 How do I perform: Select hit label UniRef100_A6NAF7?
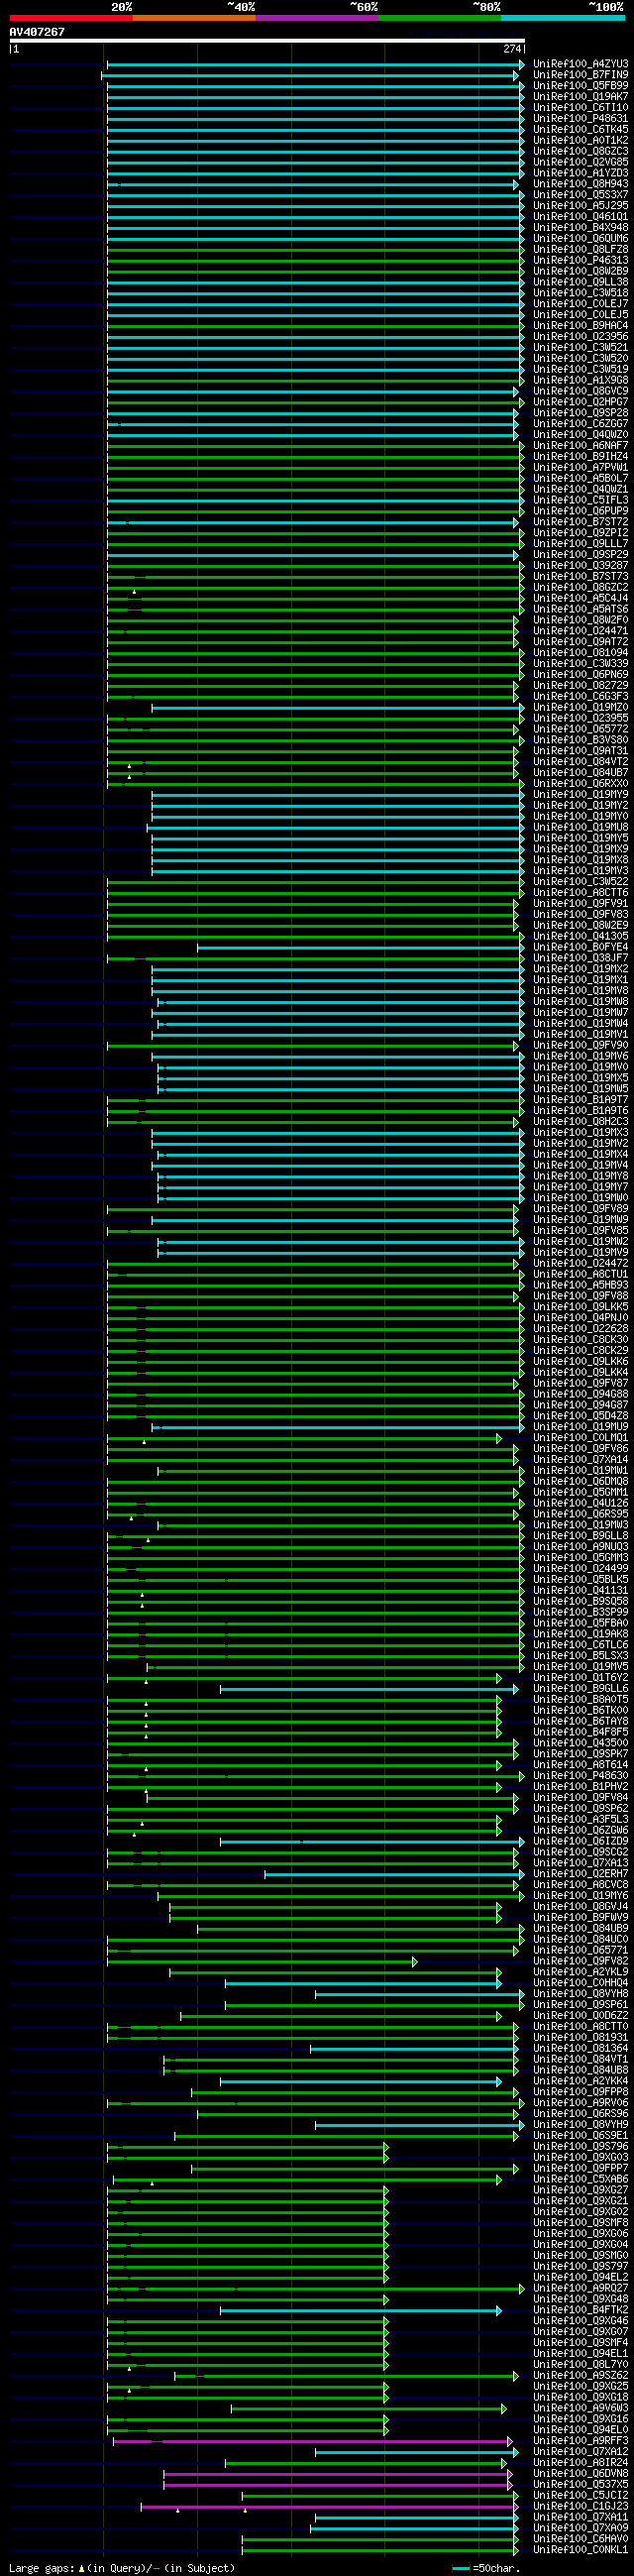581,446
